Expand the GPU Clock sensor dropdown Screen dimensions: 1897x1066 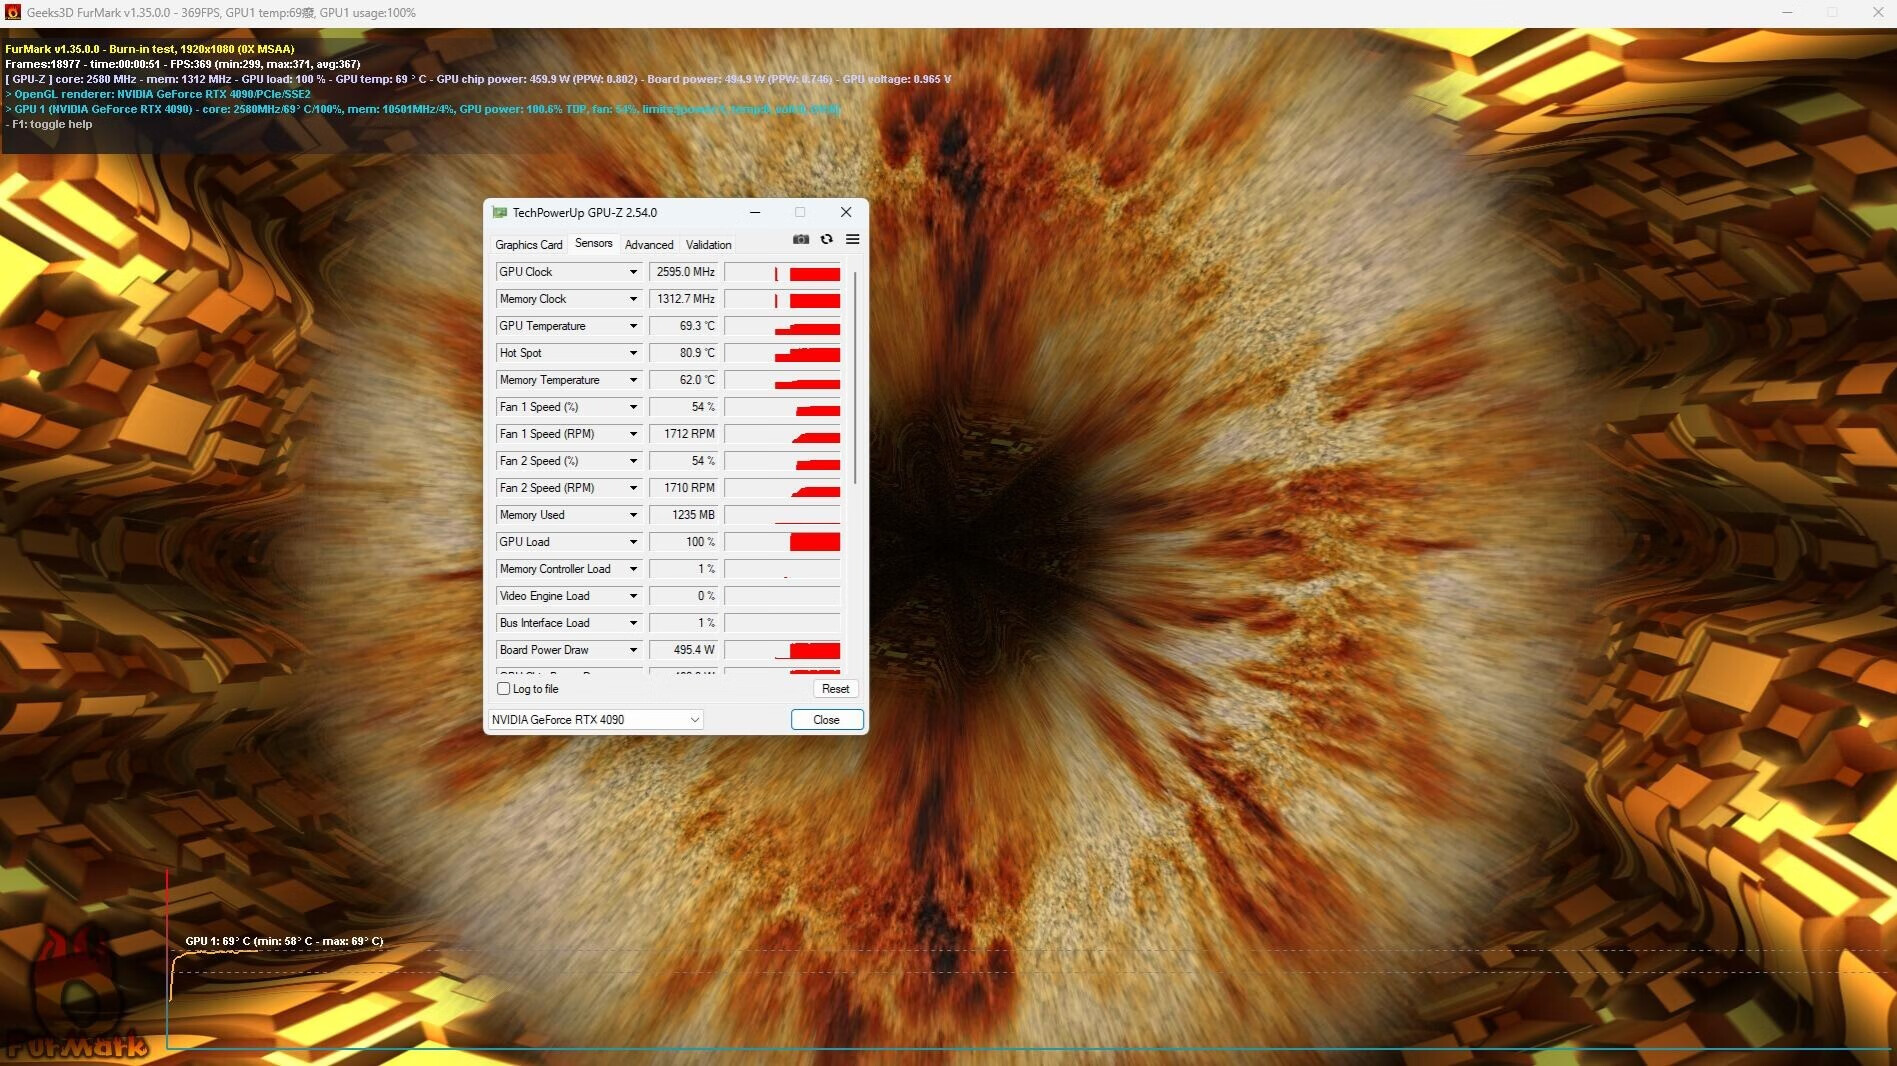pos(633,272)
